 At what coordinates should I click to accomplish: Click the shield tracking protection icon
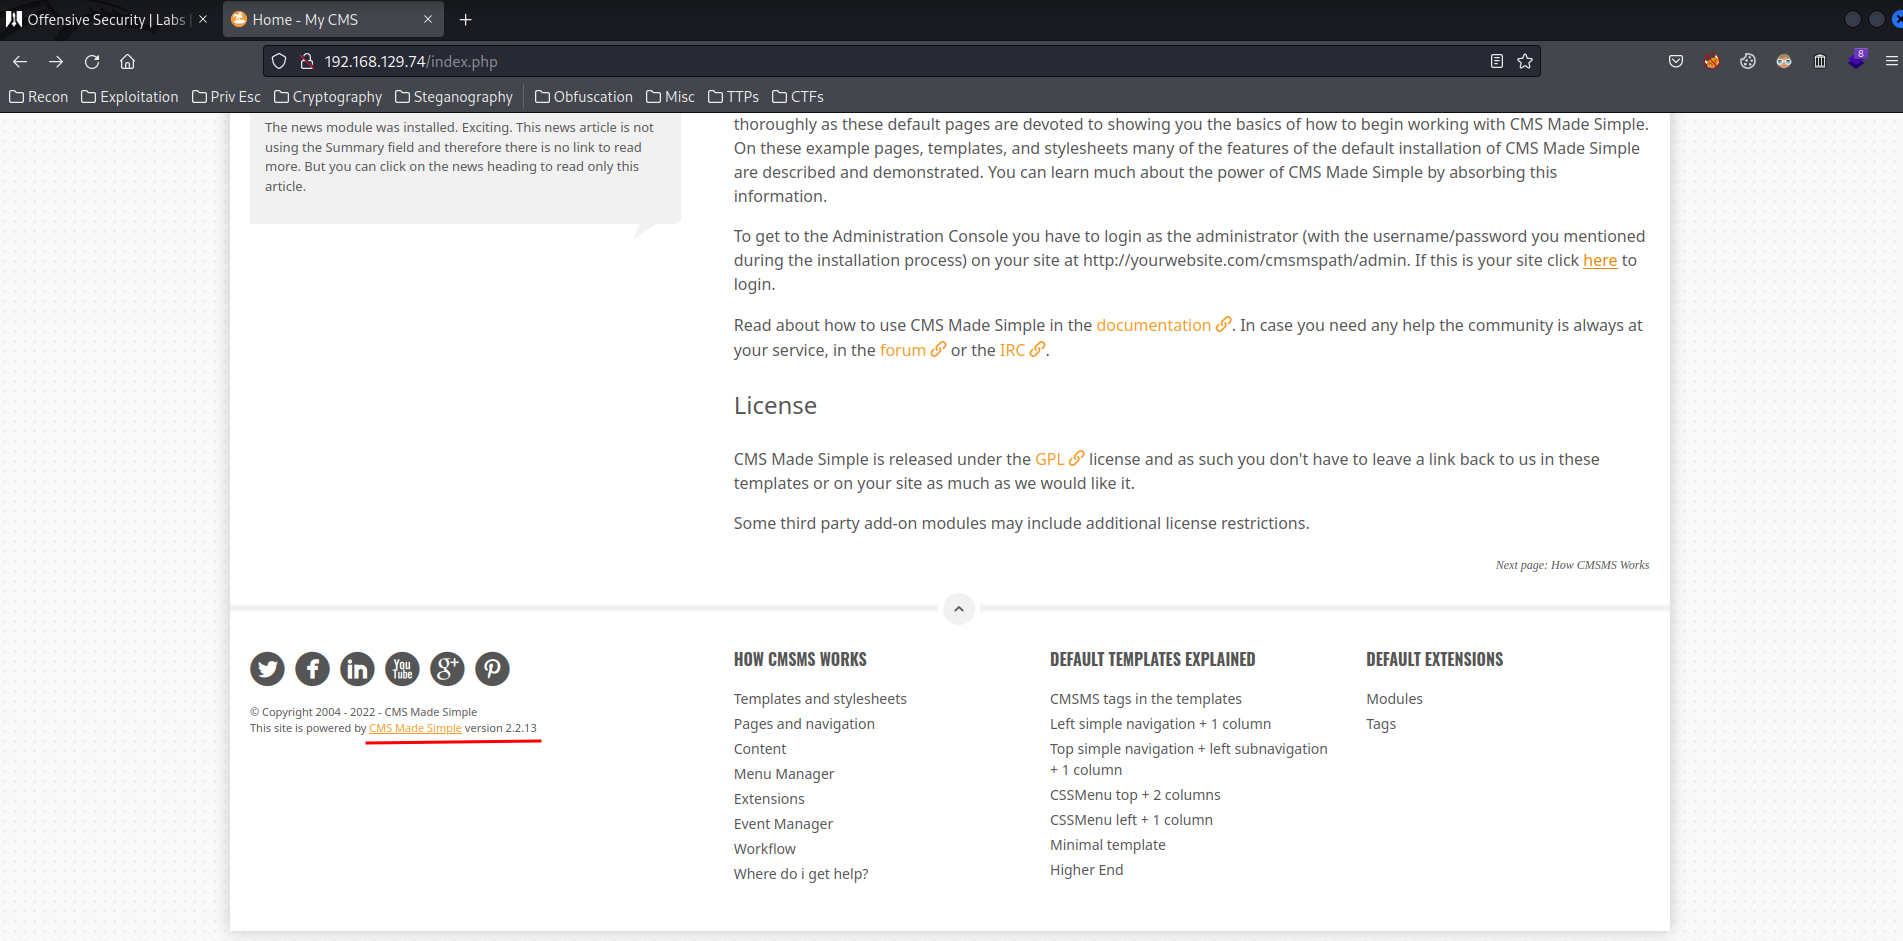tap(279, 62)
